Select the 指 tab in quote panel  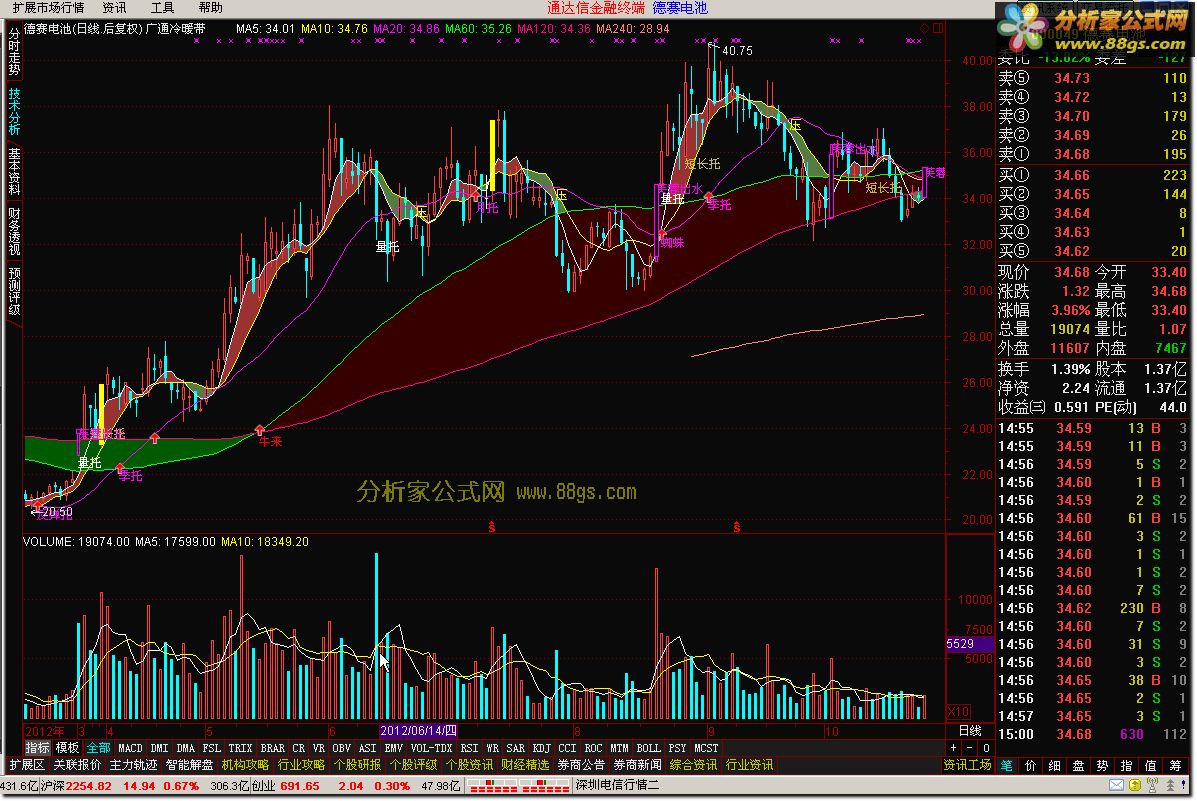pyautogui.click(x=1126, y=765)
